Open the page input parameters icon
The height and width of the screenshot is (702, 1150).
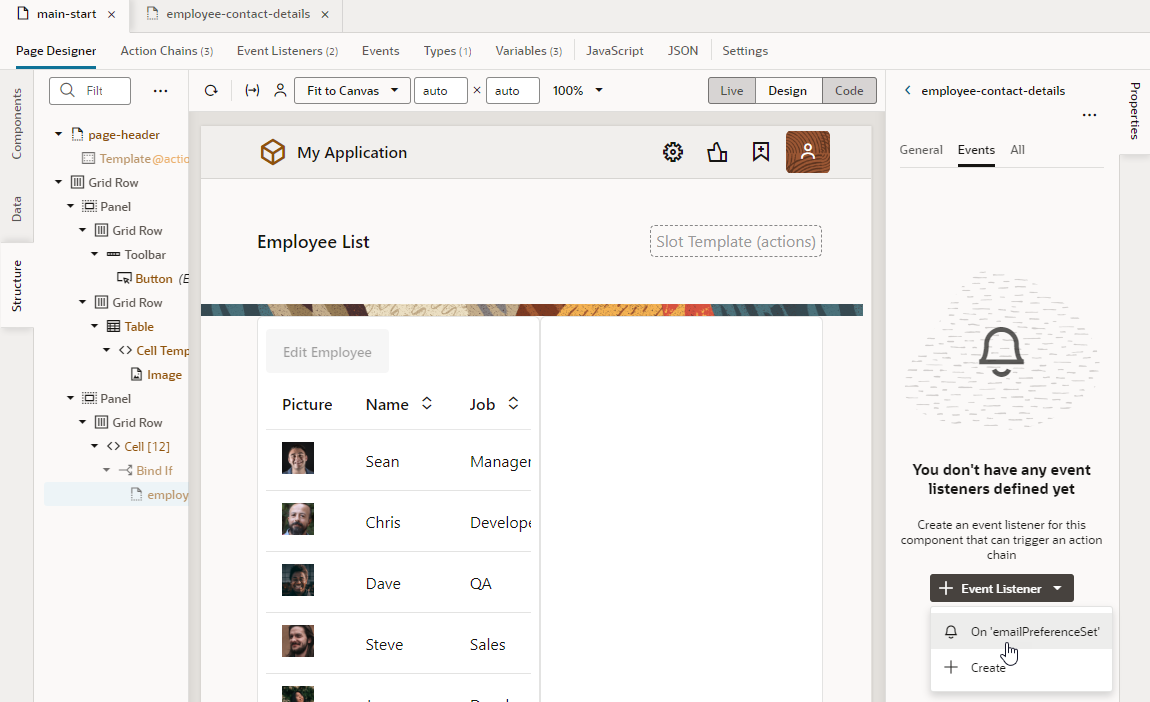(252, 91)
